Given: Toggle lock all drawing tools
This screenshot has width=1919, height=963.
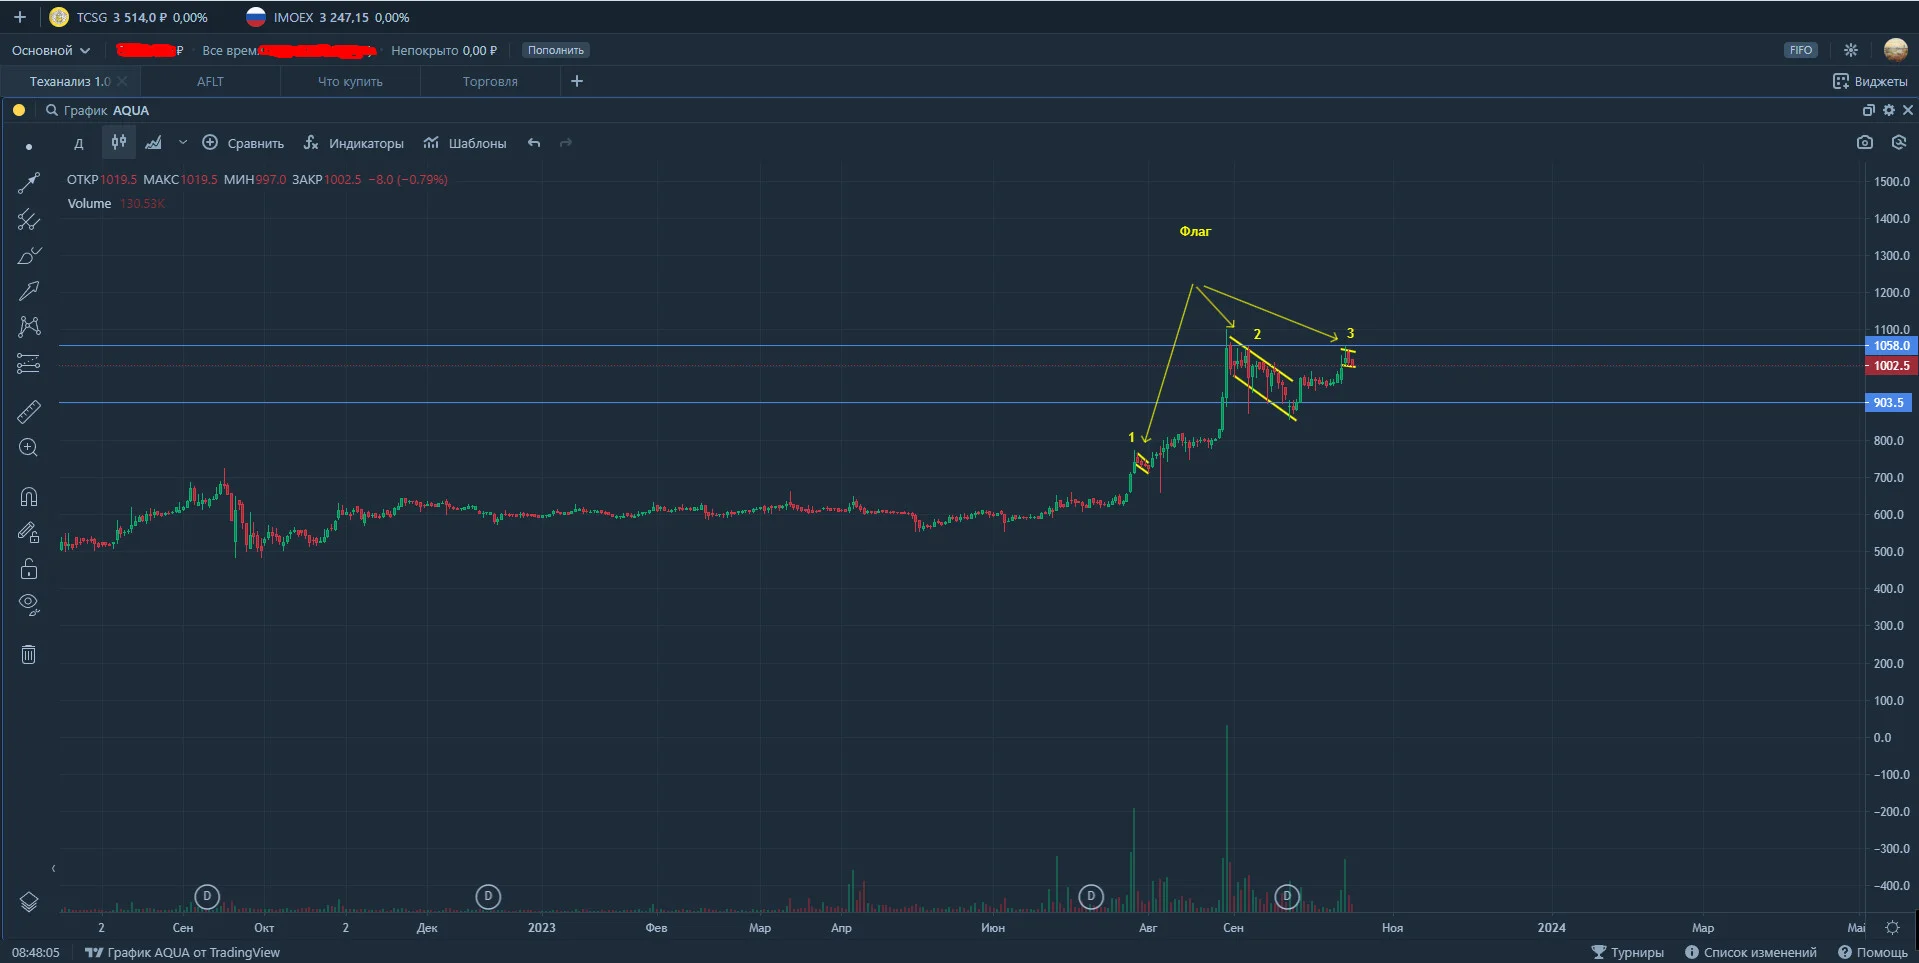Looking at the screenshot, I should (29, 569).
